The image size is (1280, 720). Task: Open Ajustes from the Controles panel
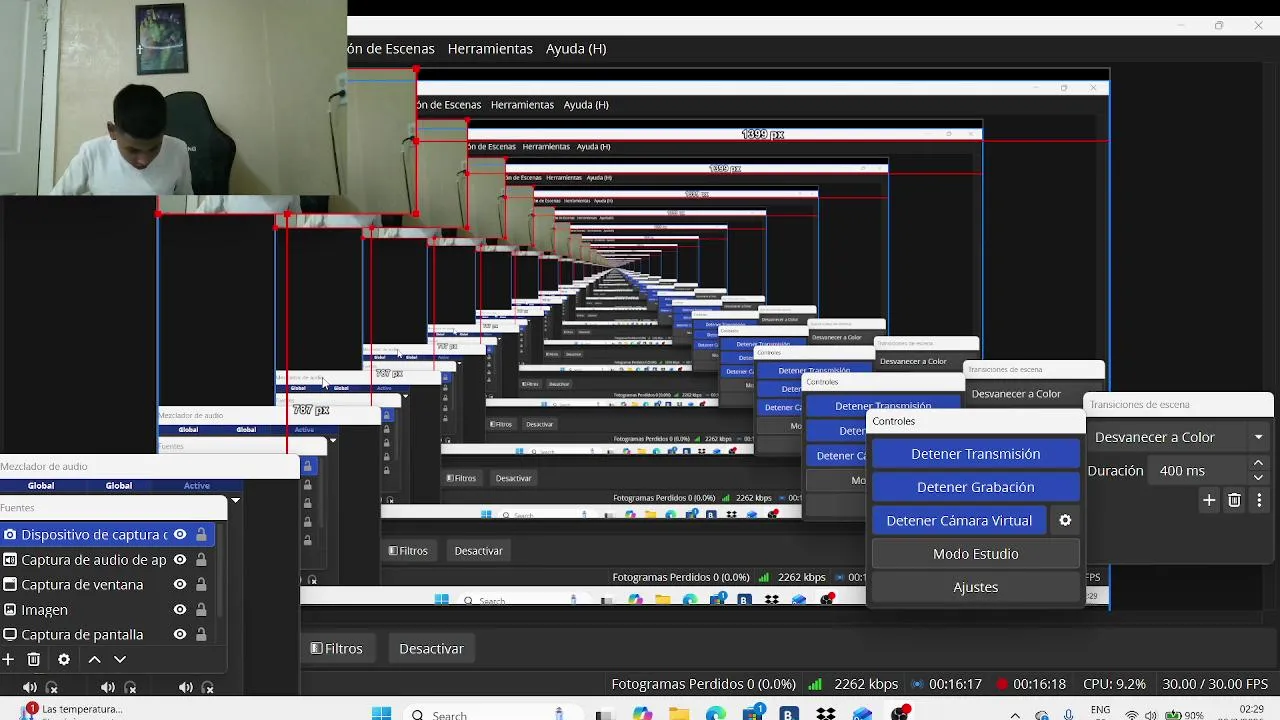tap(976, 587)
